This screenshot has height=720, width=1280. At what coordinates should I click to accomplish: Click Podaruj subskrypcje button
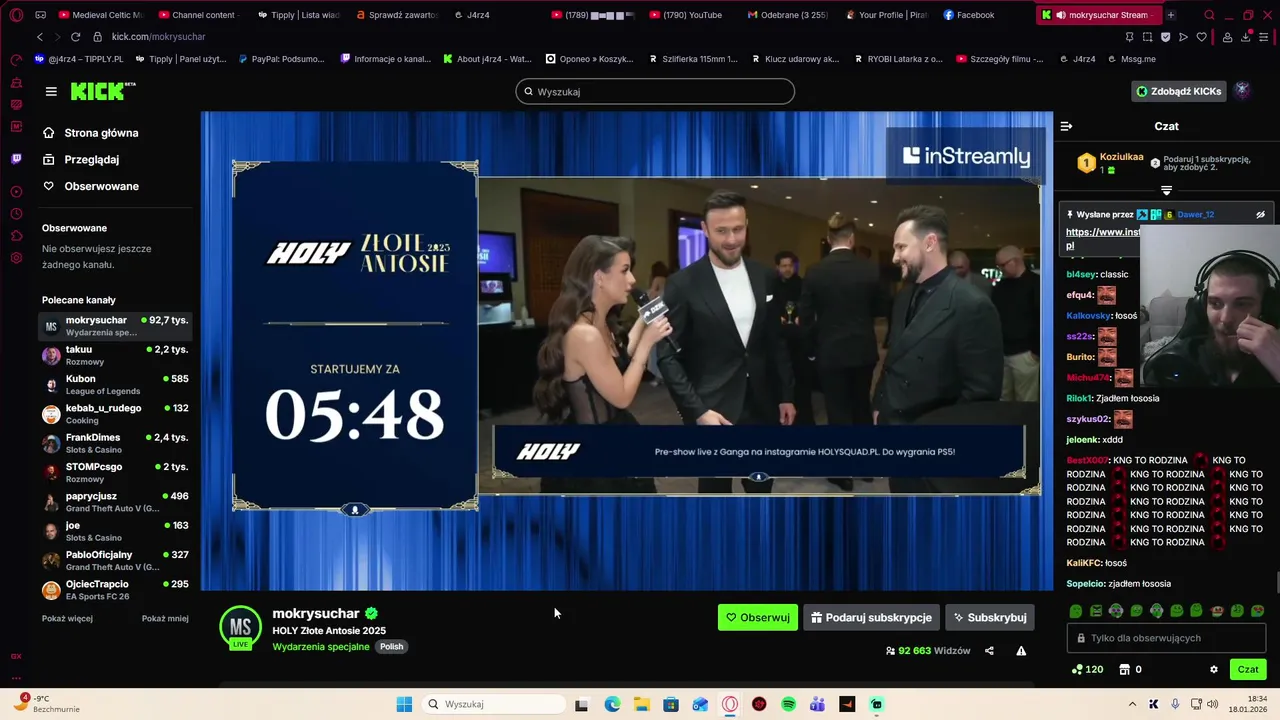click(x=871, y=617)
